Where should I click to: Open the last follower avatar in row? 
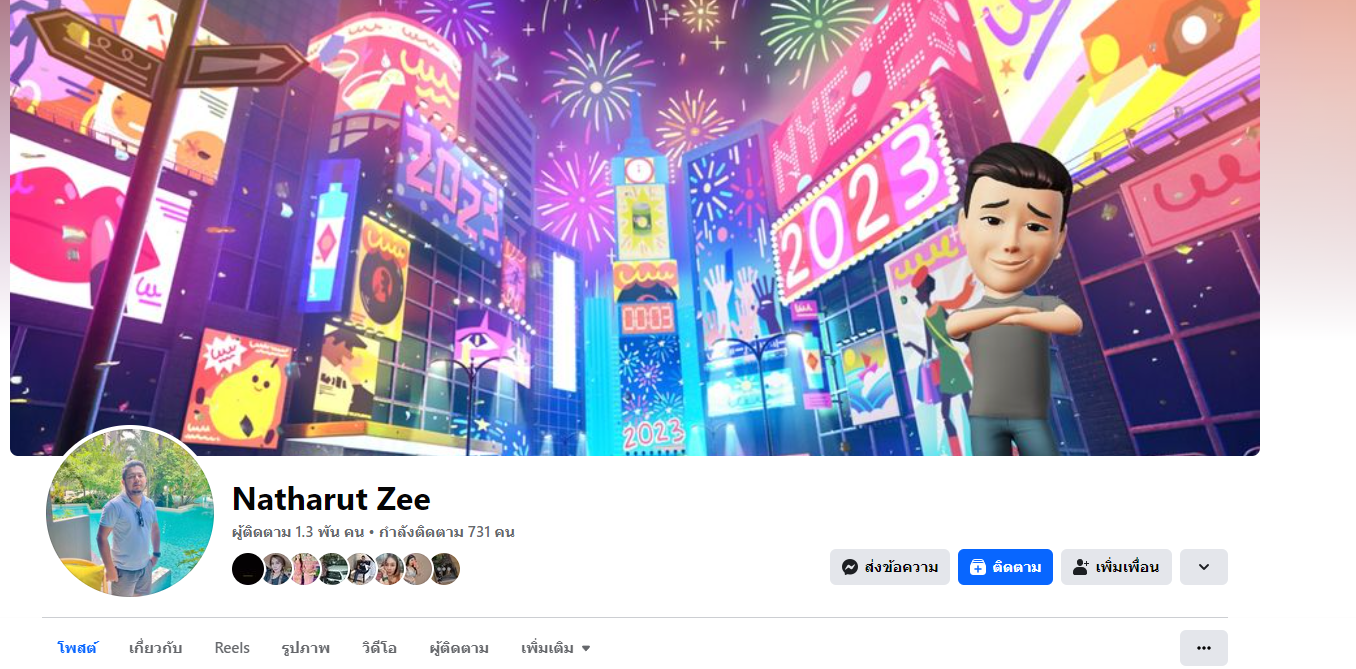(x=445, y=569)
